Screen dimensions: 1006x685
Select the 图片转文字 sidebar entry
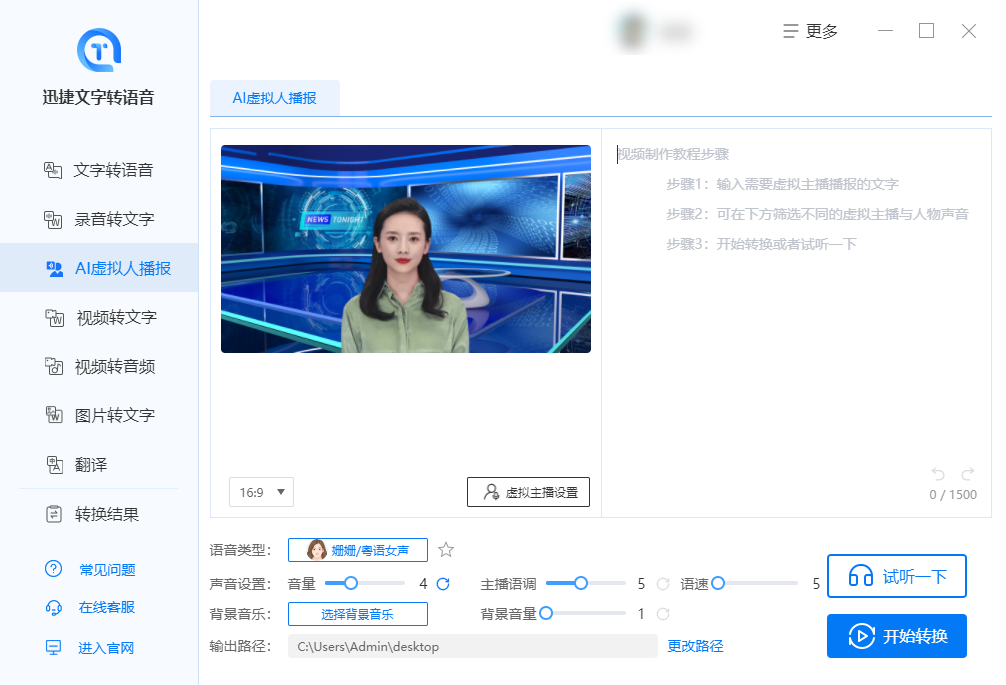pyautogui.click(x=99, y=415)
